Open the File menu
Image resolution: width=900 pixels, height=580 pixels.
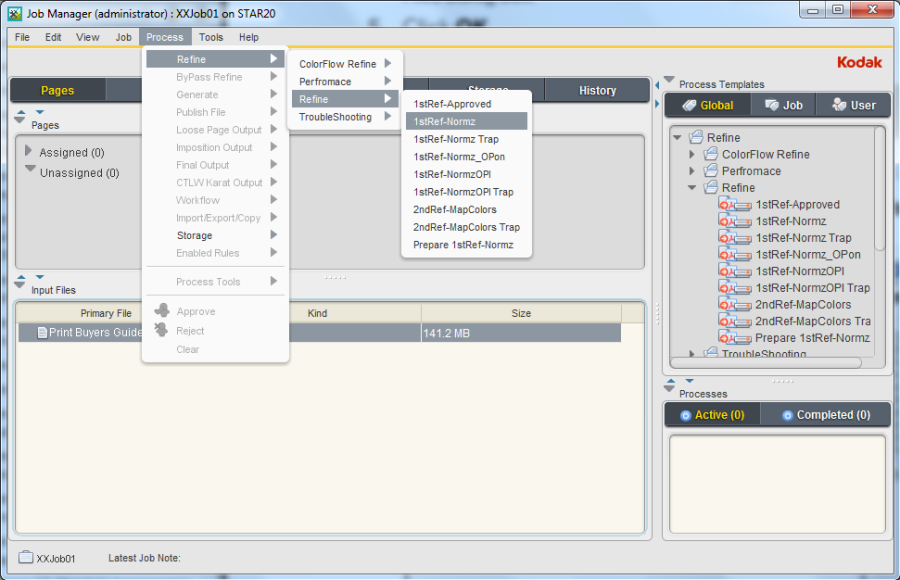coord(22,37)
